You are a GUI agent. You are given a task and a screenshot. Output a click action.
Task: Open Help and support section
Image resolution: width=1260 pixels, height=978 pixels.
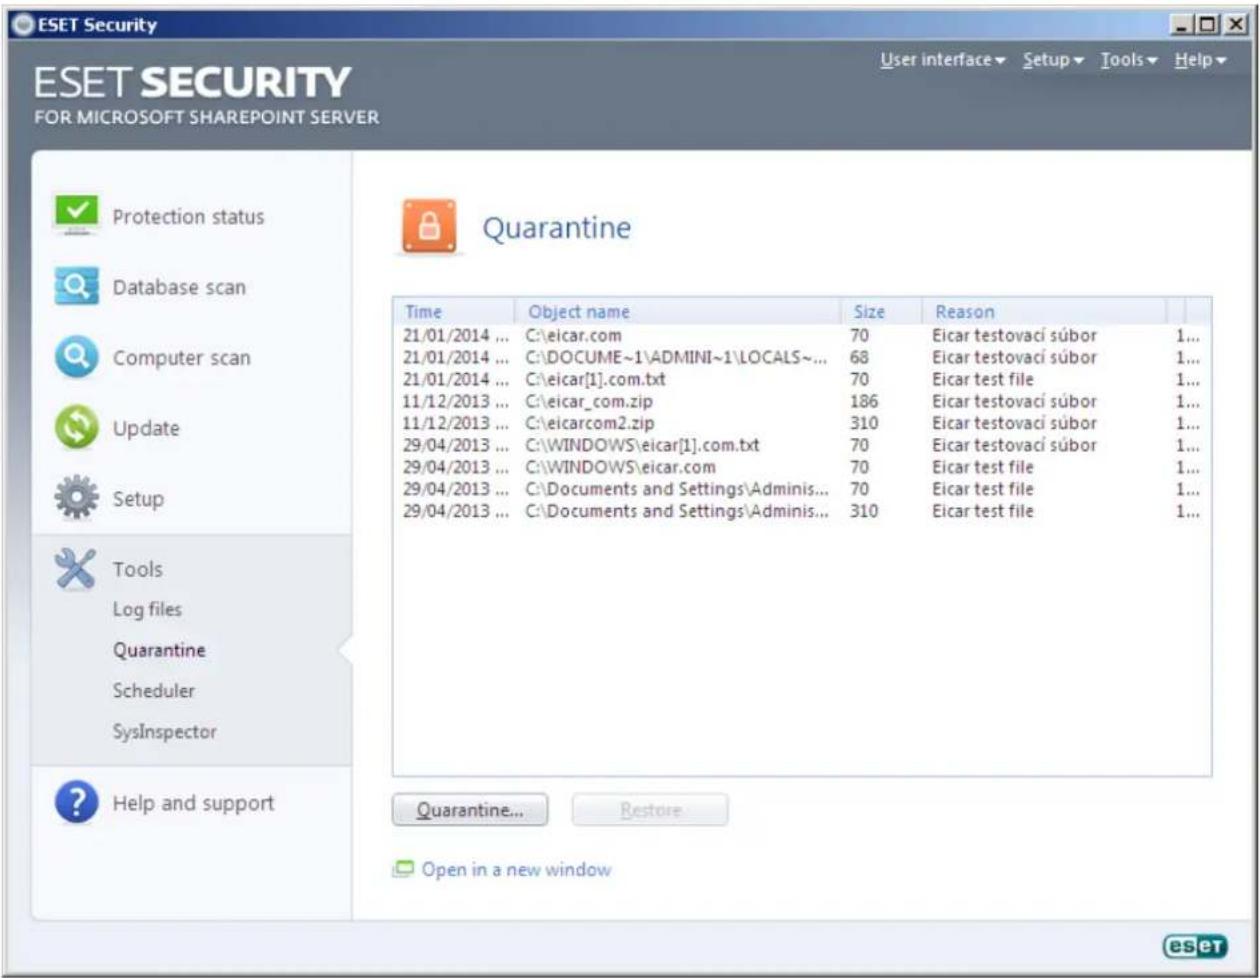[x=193, y=804]
